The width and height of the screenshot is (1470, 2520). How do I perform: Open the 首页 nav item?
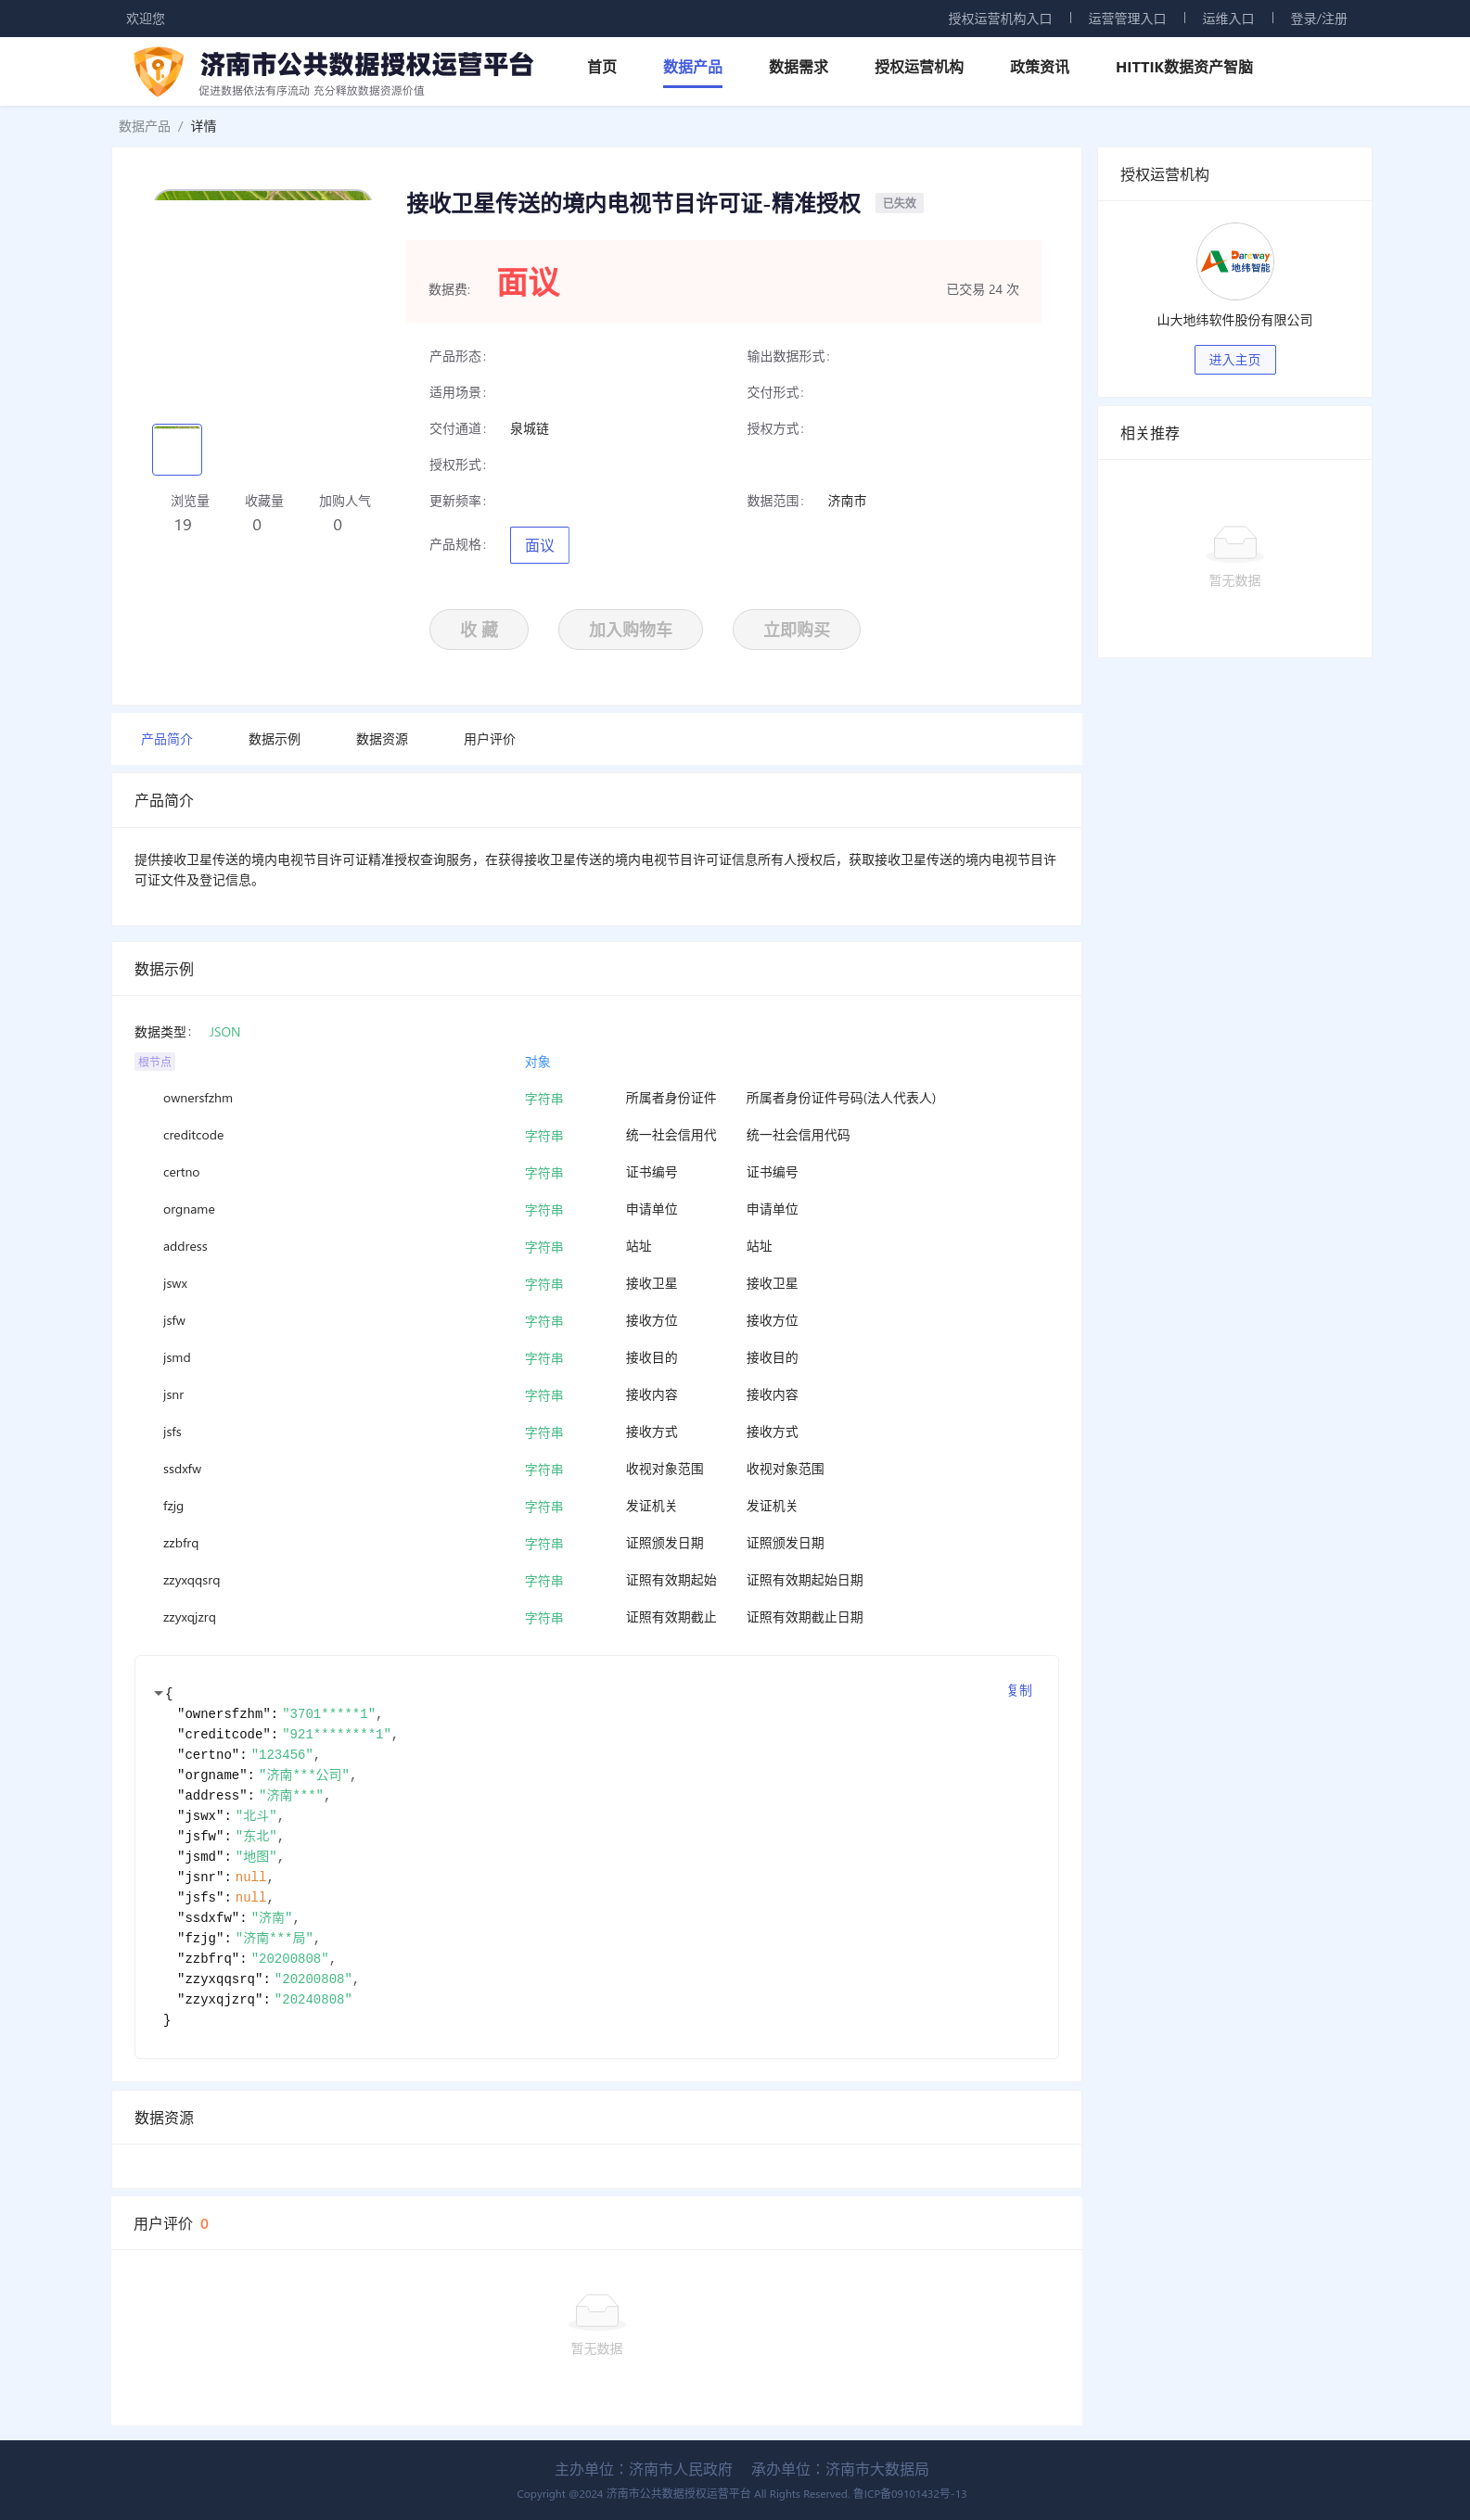[x=602, y=67]
